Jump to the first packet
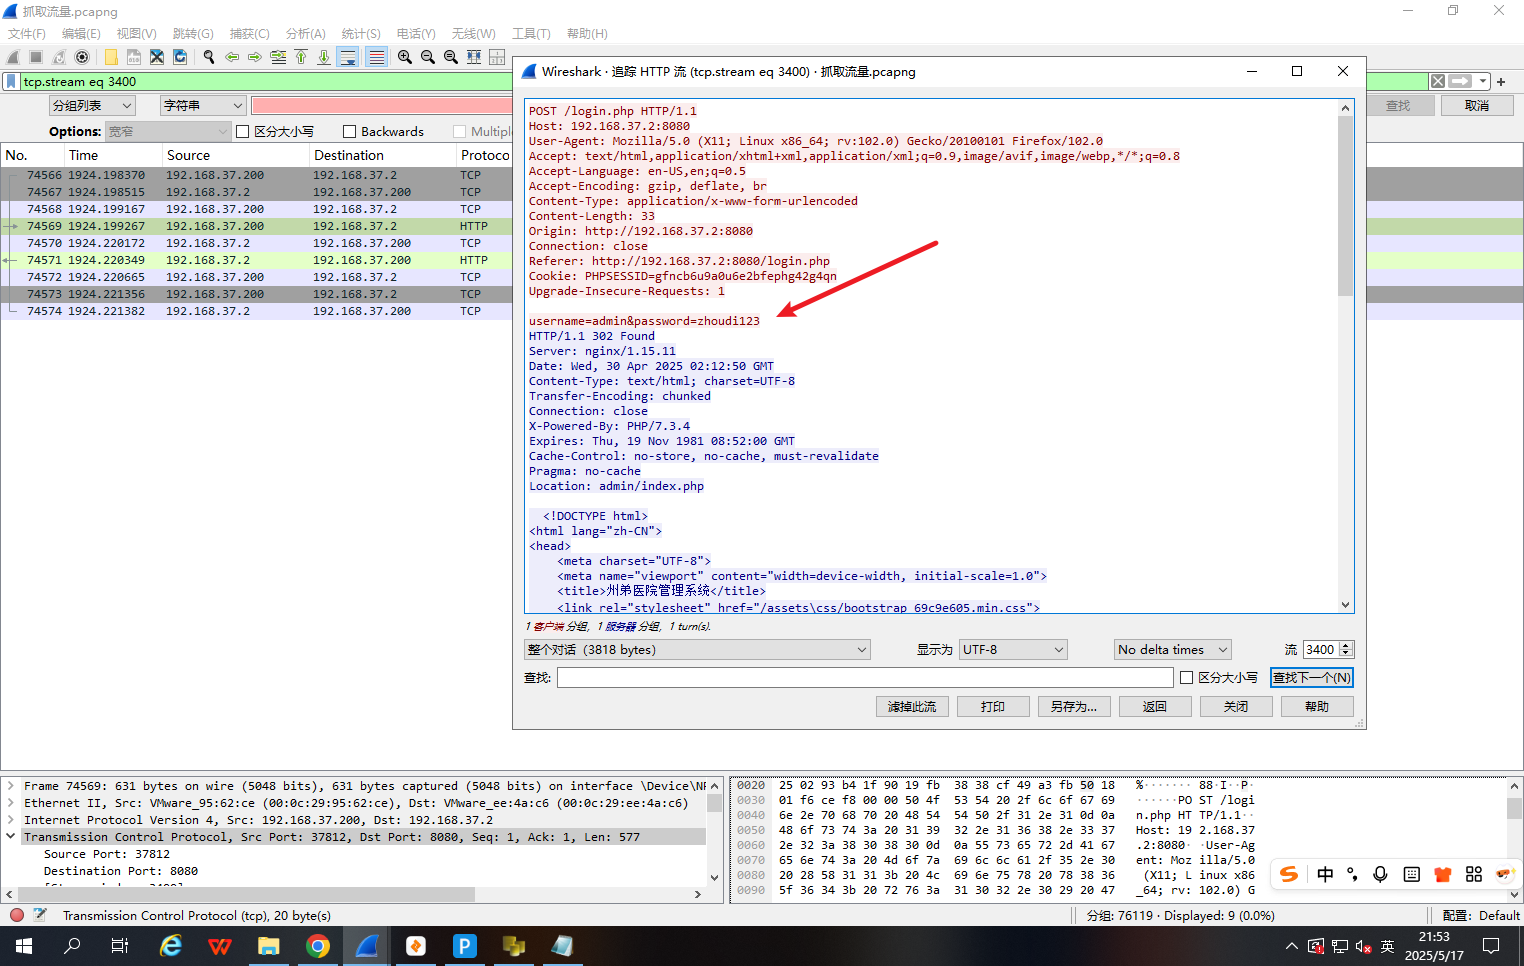 click(301, 57)
